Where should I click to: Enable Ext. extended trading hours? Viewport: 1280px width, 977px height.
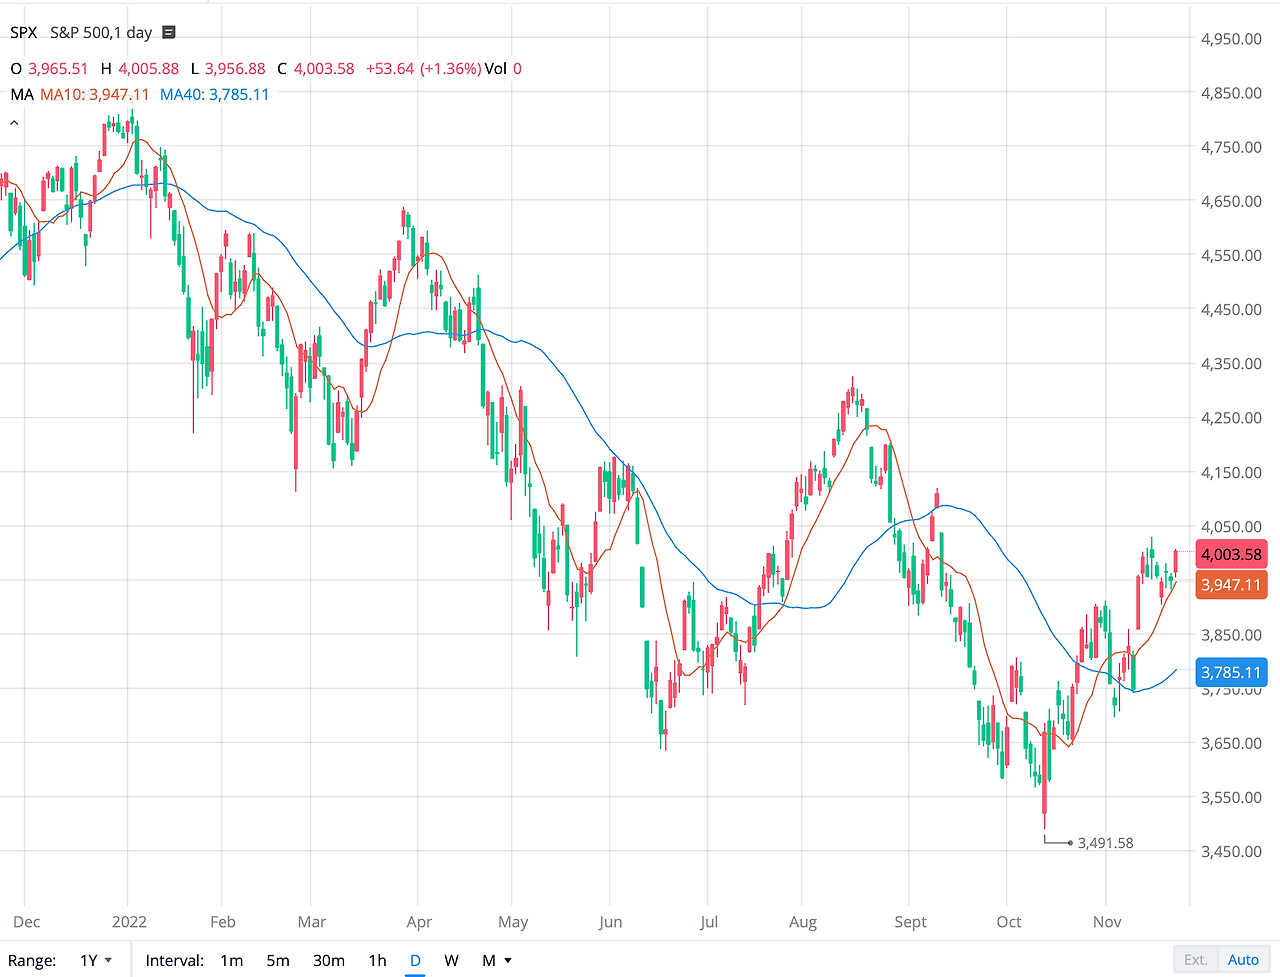[x=1195, y=958]
